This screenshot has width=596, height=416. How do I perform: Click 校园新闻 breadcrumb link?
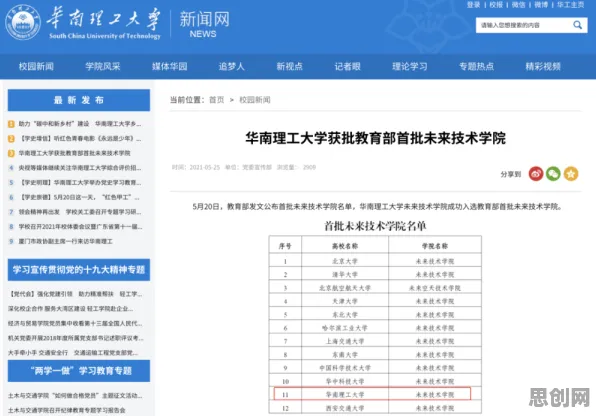tap(255, 100)
